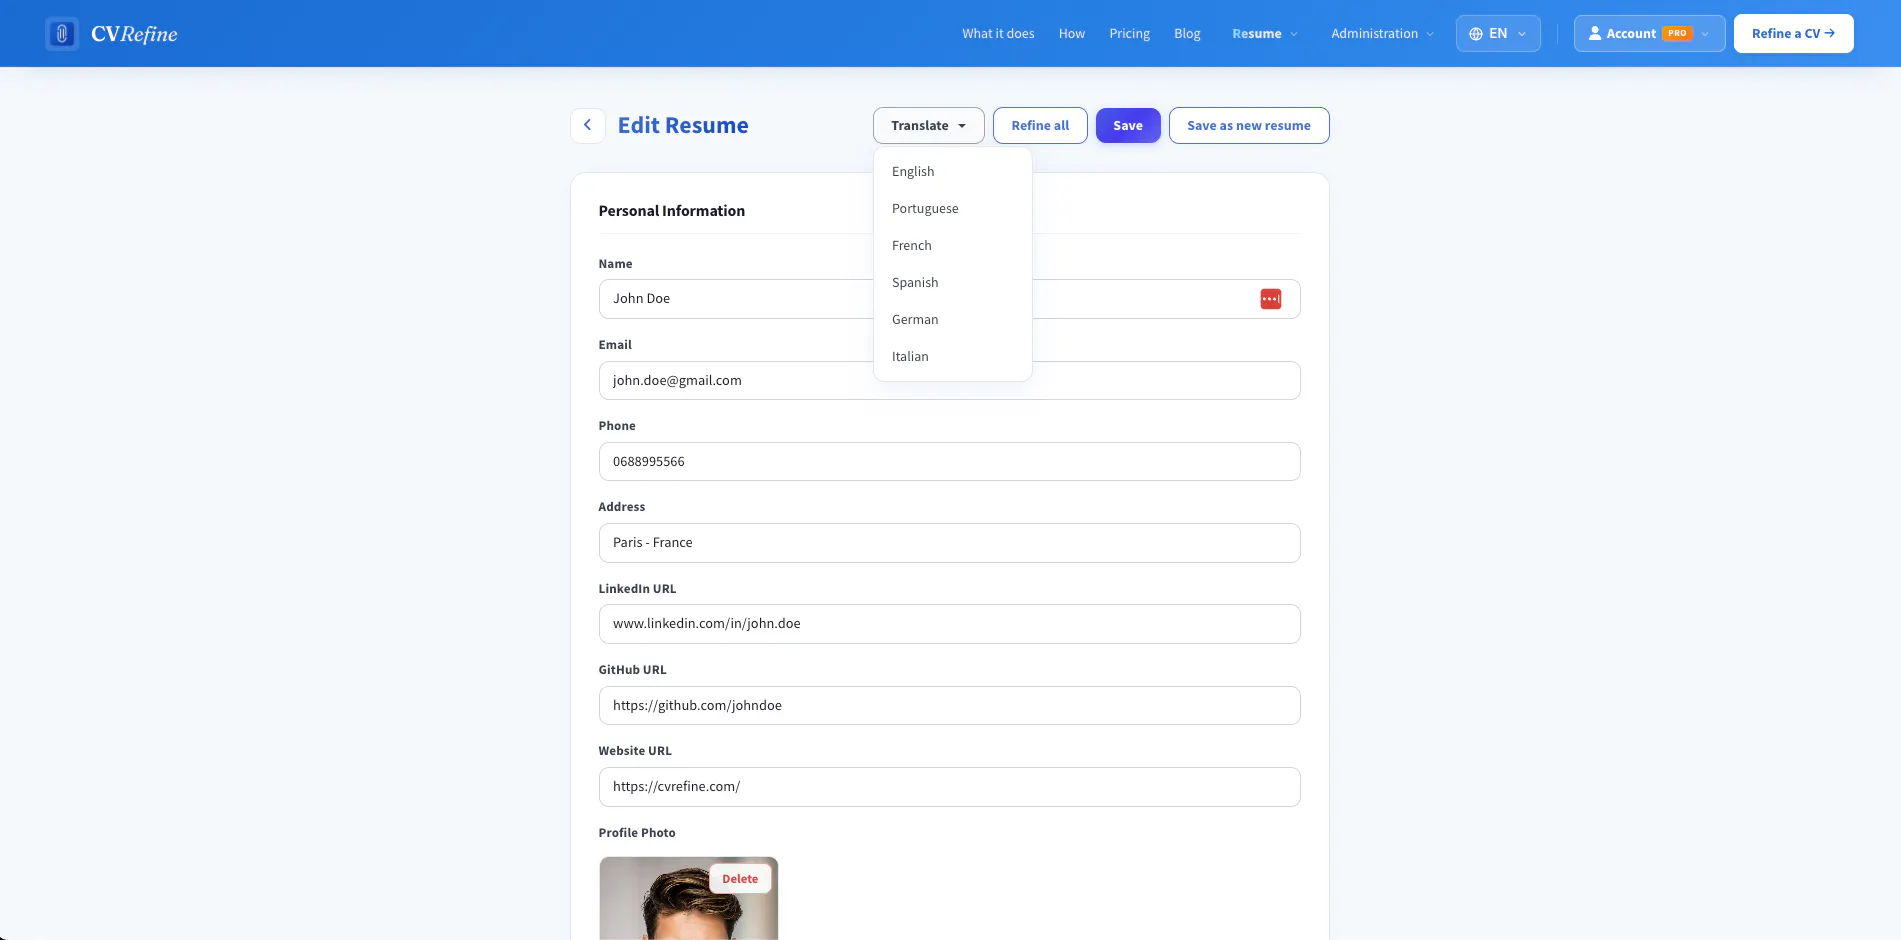The height and width of the screenshot is (940, 1901).
Task: Open the Pricing link
Action: [x=1130, y=34]
